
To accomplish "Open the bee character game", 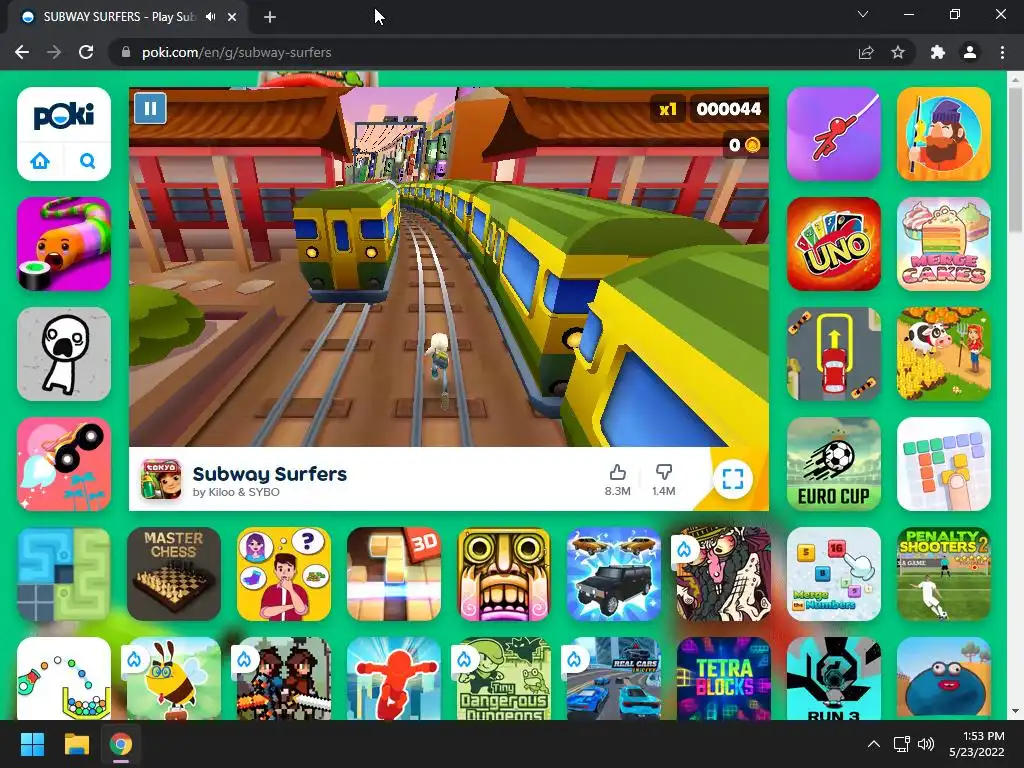I will pos(174,679).
